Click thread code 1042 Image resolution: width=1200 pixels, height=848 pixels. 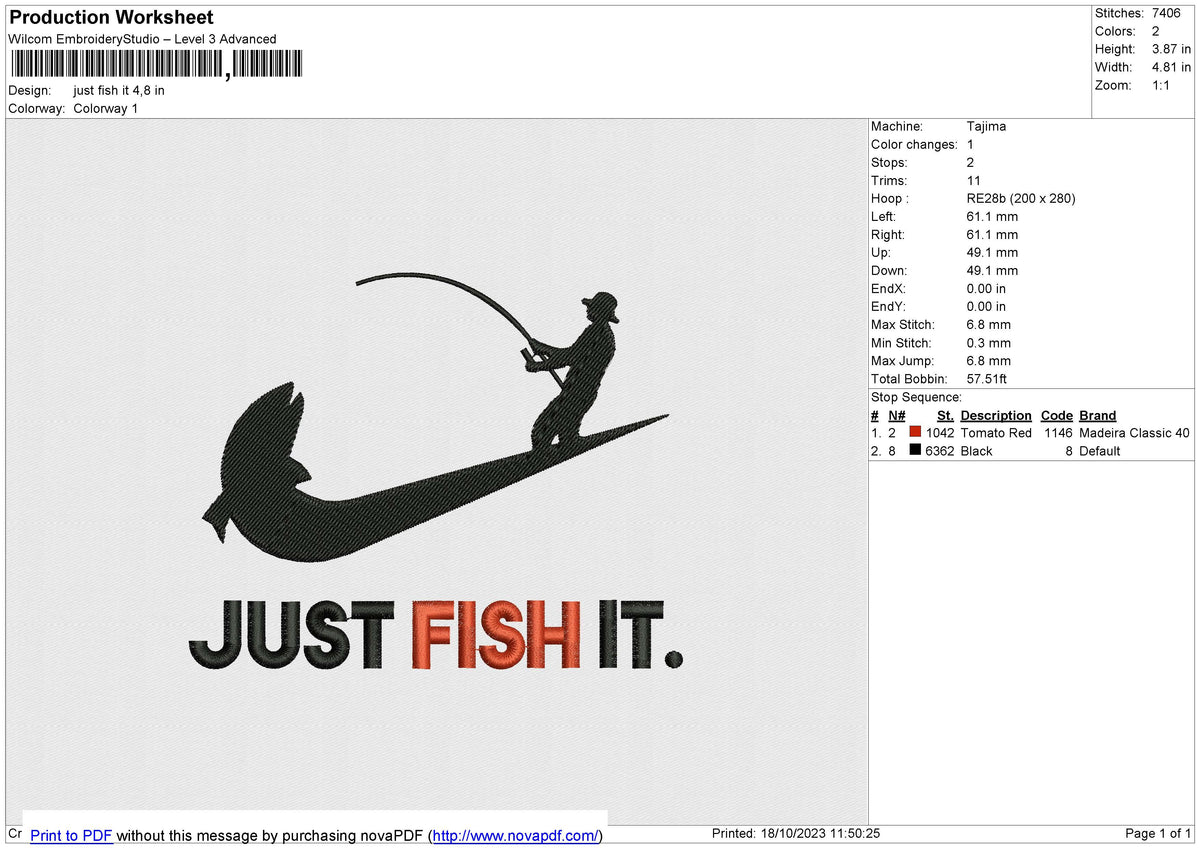tap(940, 433)
